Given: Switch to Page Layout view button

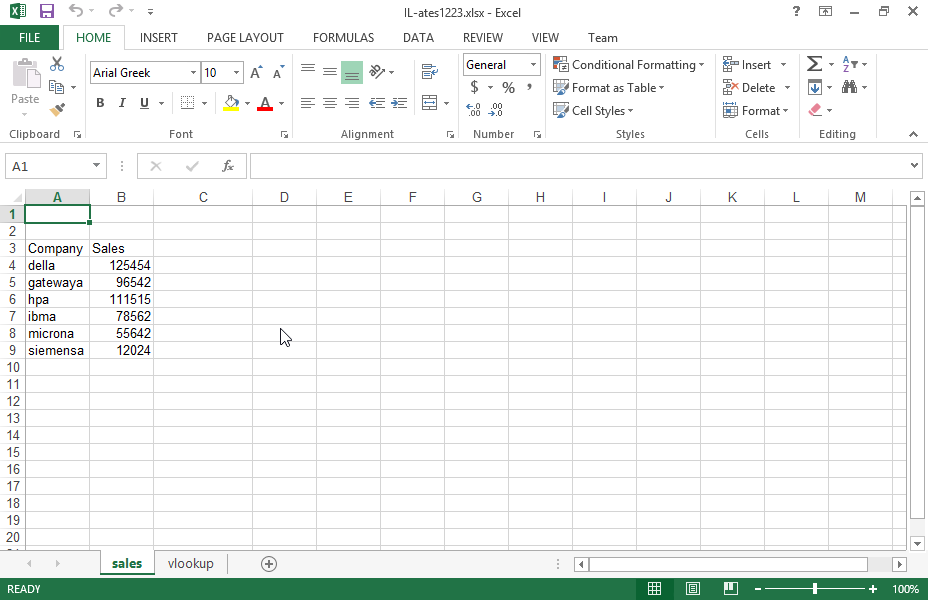Looking at the screenshot, I should click(x=692, y=588).
